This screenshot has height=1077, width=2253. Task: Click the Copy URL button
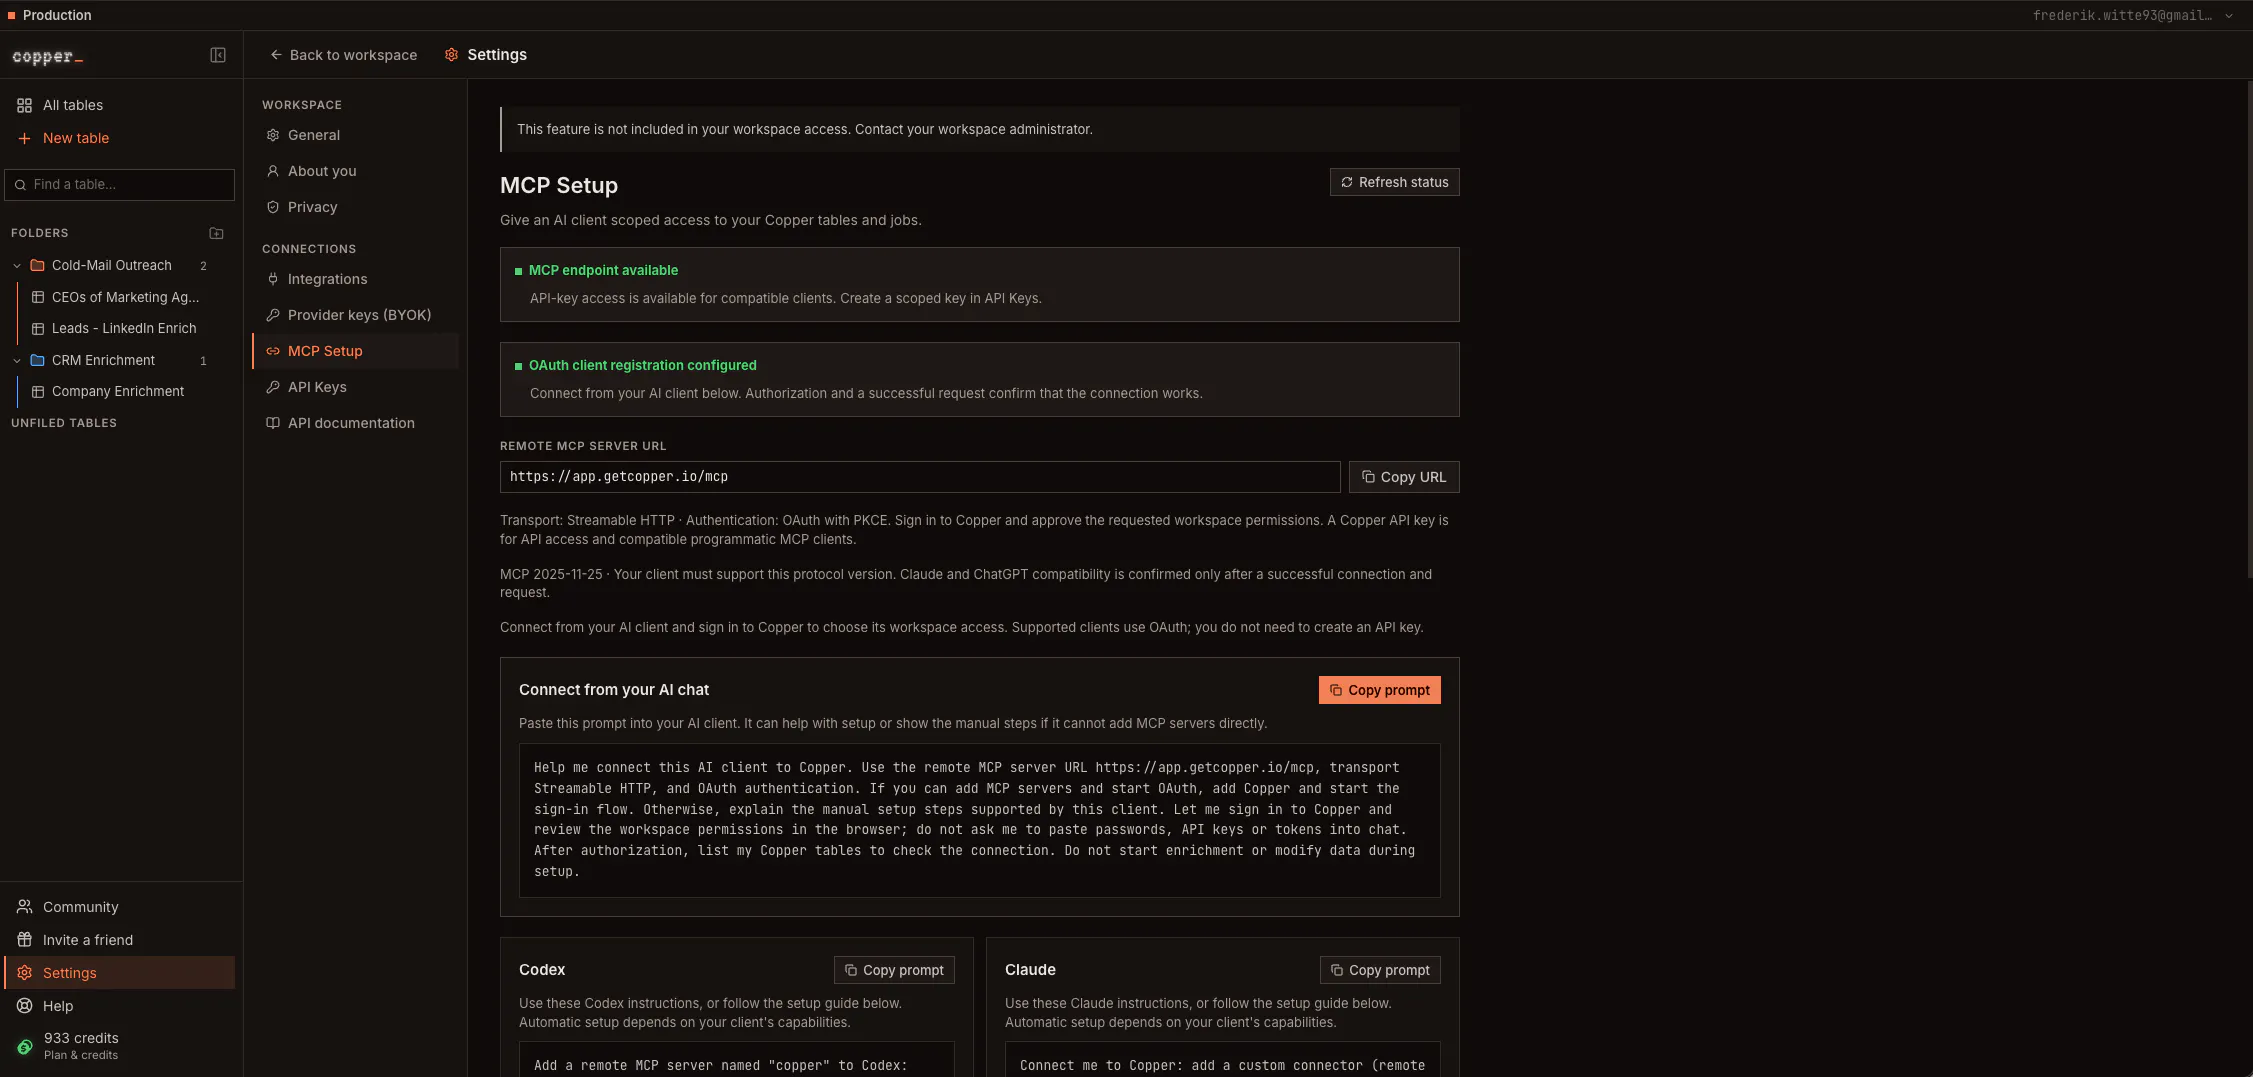(1404, 477)
